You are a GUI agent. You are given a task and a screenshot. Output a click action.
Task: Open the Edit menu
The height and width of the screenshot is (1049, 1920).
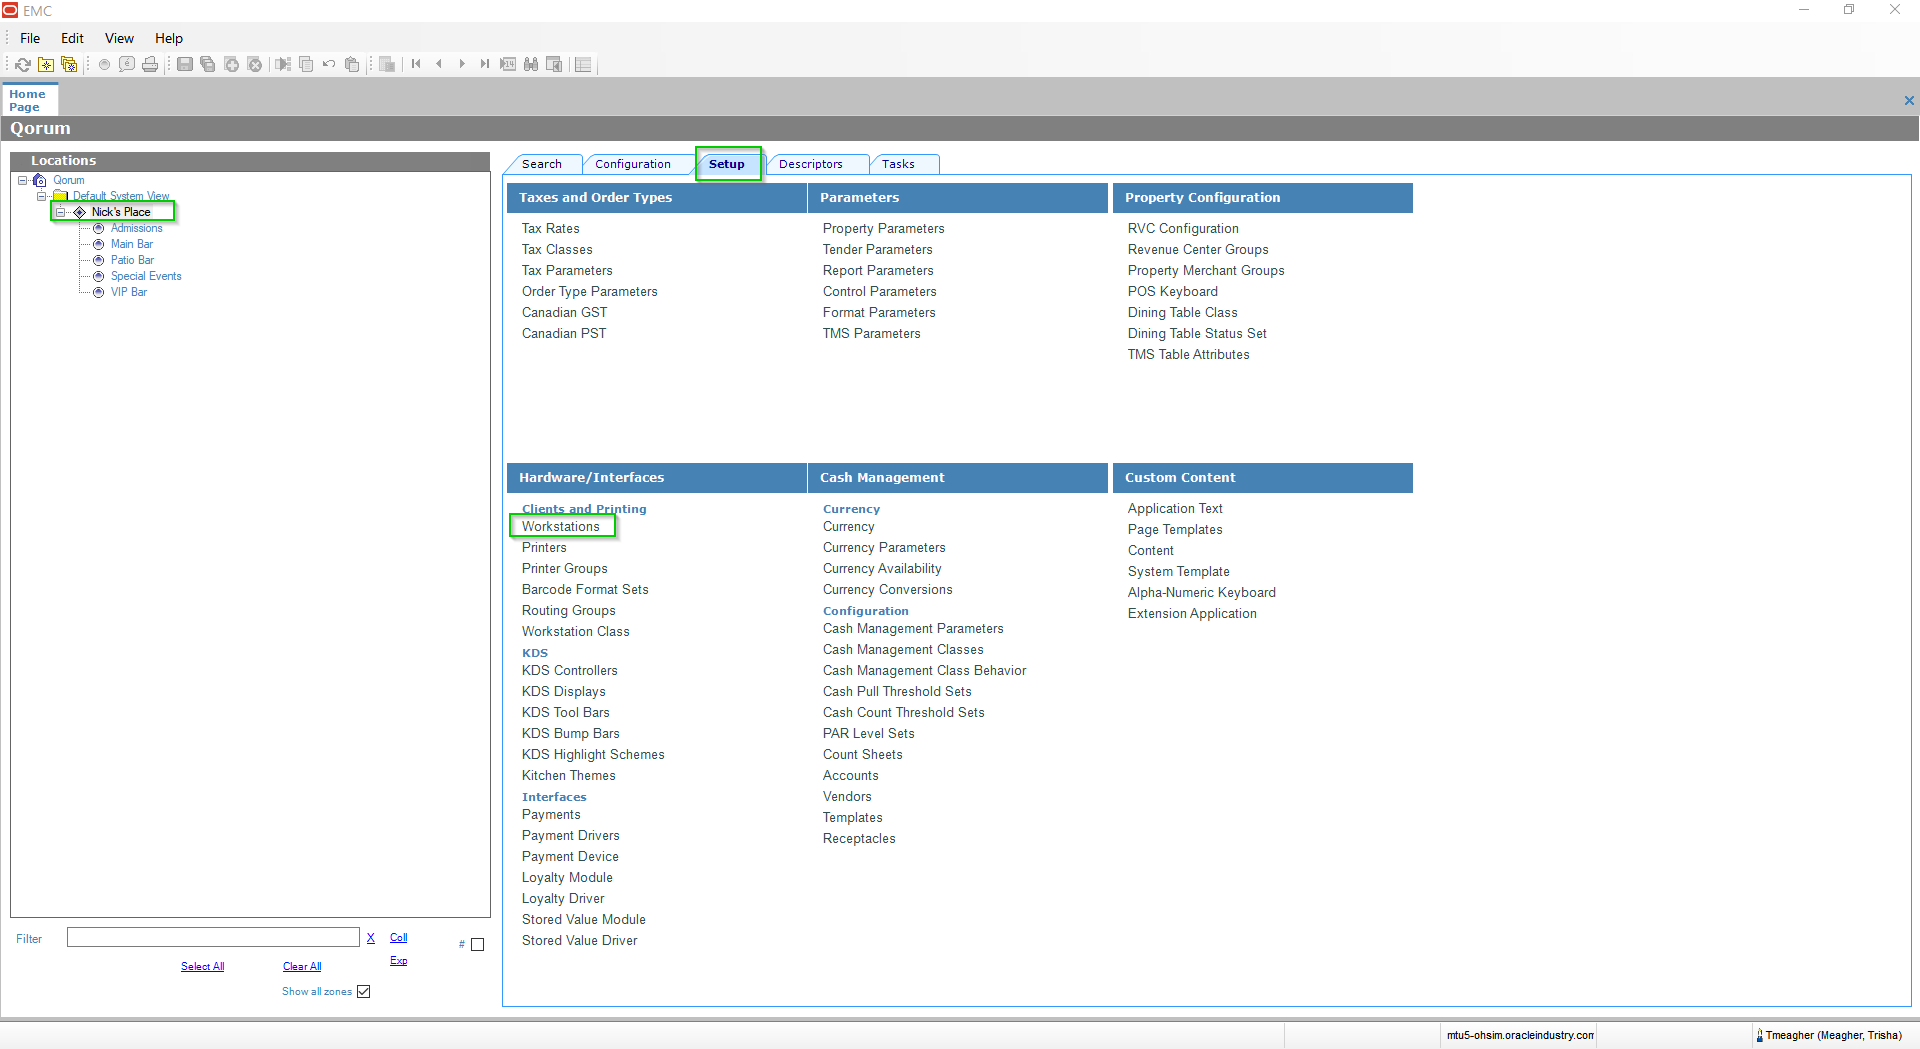click(x=71, y=38)
